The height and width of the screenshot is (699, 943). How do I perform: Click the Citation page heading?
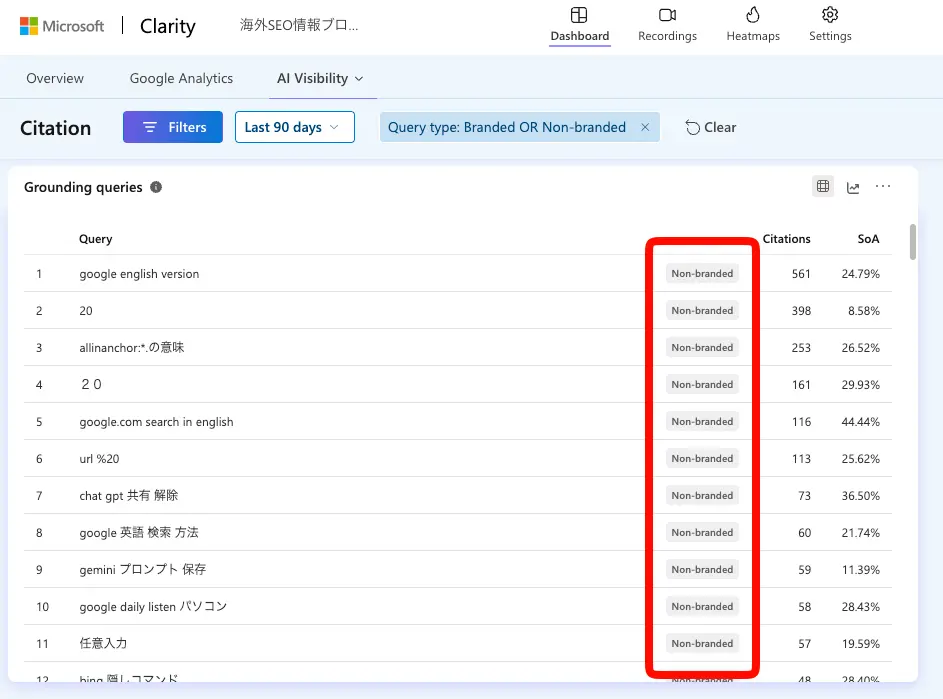coord(55,128)
